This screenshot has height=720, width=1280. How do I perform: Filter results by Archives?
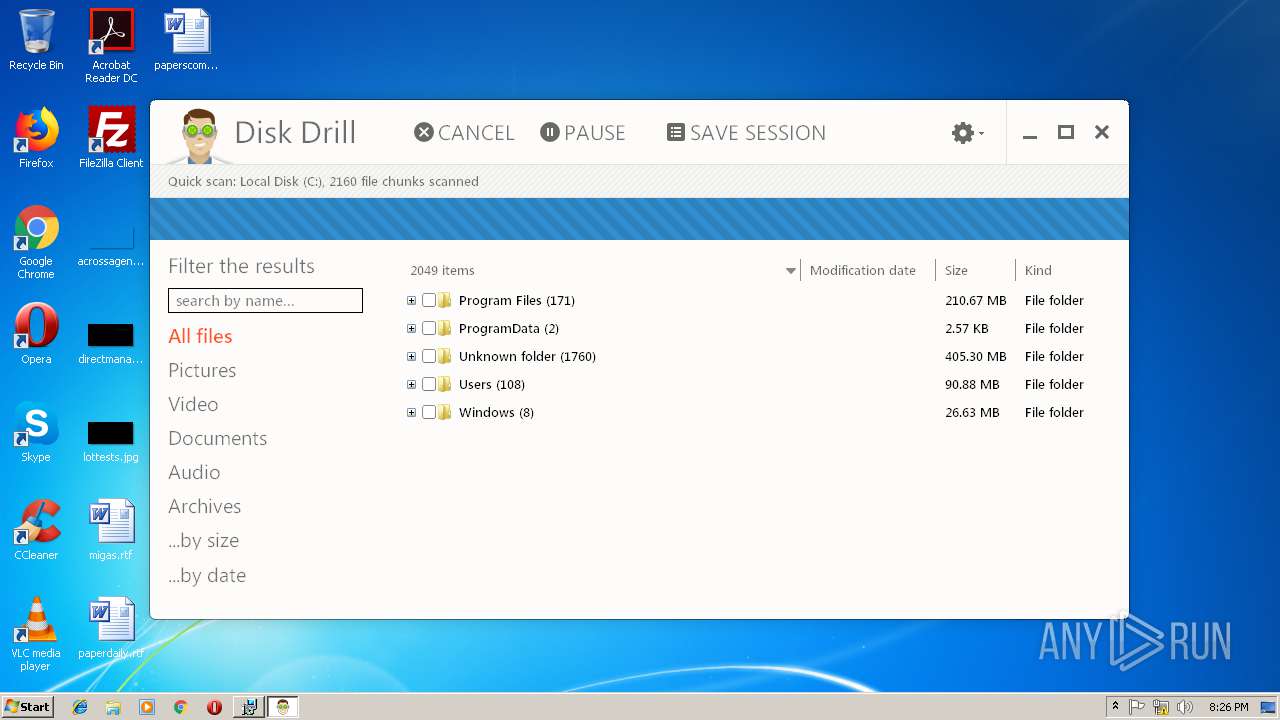pos(204,506)
